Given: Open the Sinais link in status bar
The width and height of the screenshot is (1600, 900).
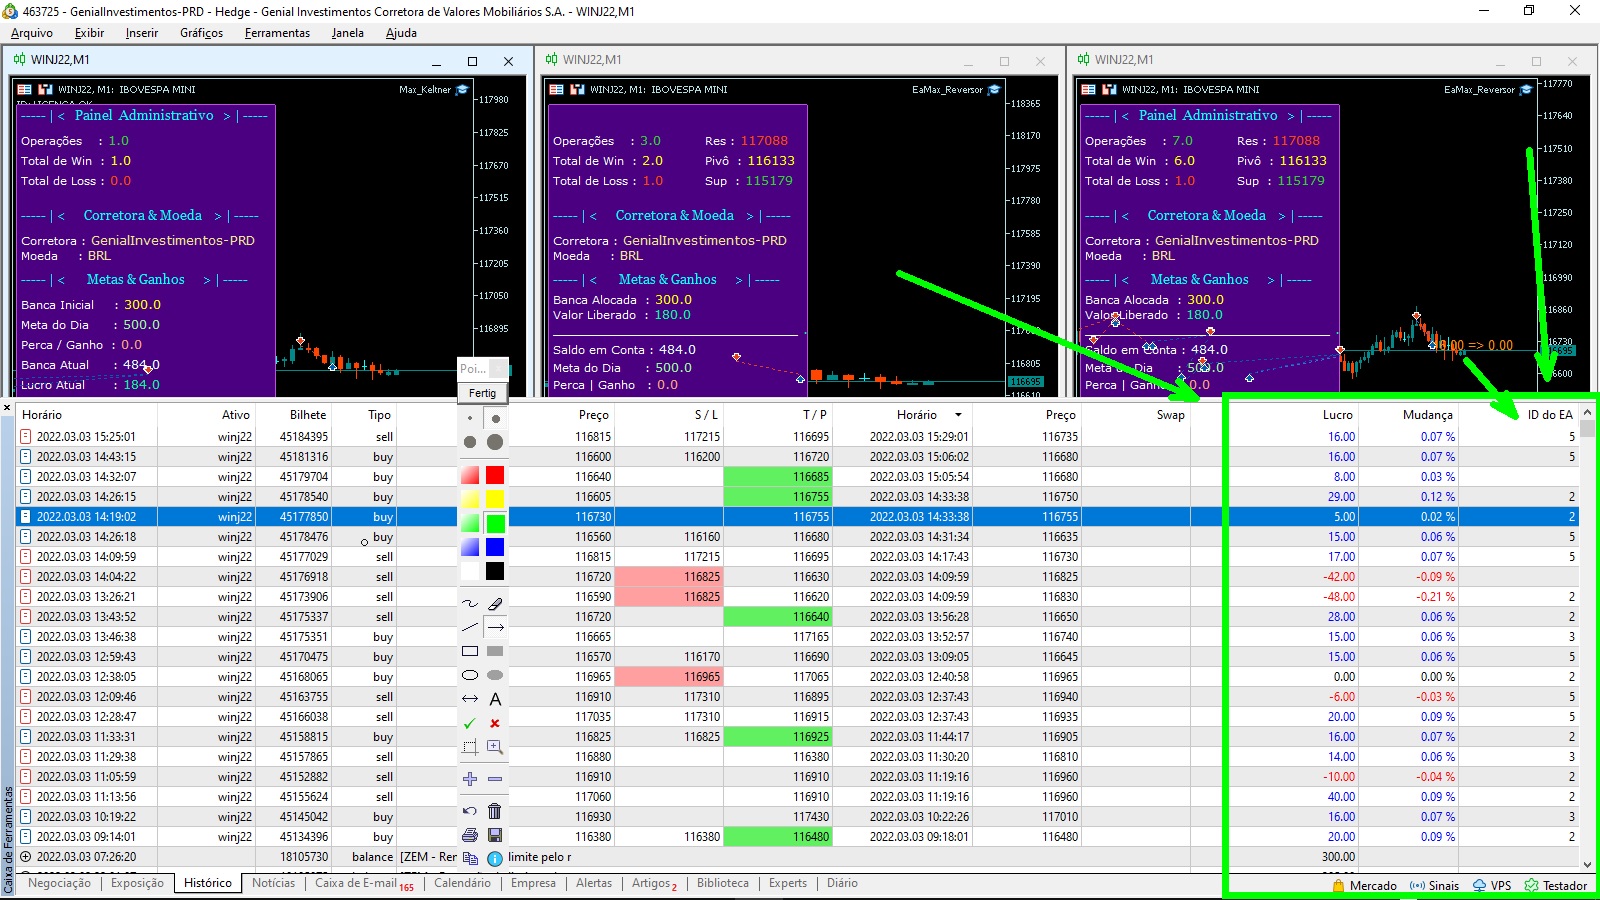Looking at the screenshot, I should tap(1434, 886).
